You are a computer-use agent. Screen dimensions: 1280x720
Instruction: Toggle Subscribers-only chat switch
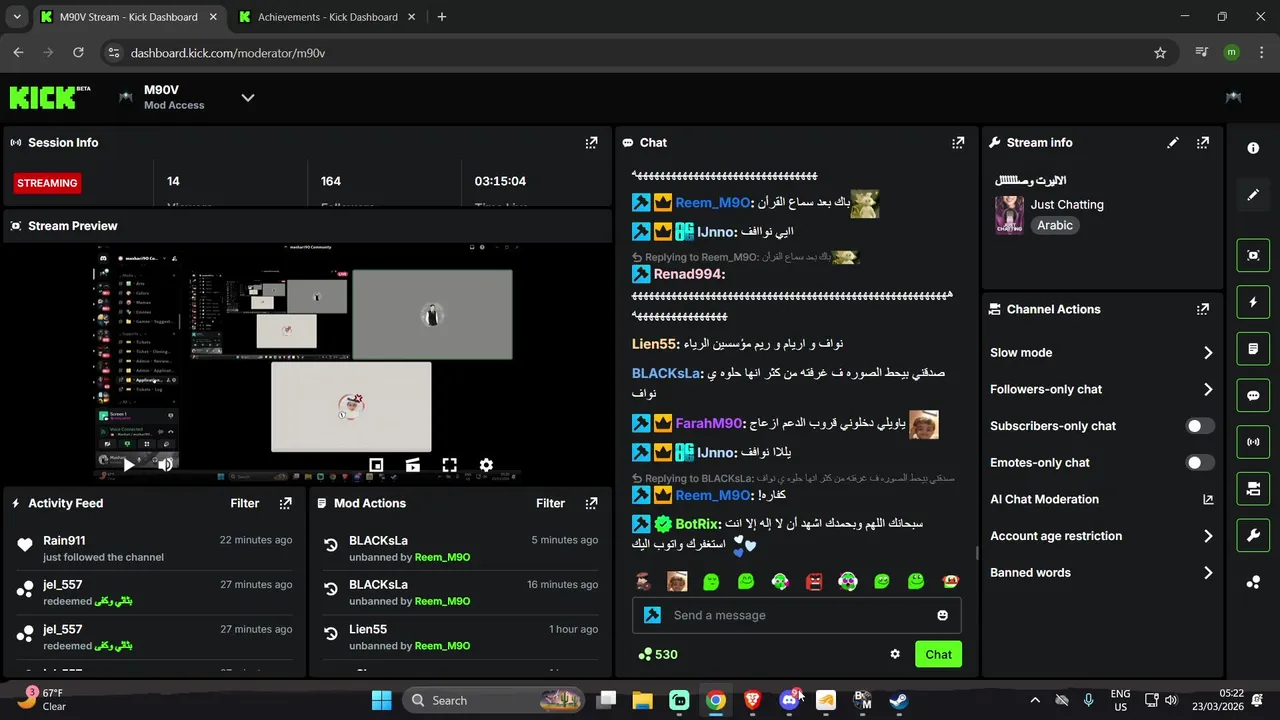coord(1200,426)
